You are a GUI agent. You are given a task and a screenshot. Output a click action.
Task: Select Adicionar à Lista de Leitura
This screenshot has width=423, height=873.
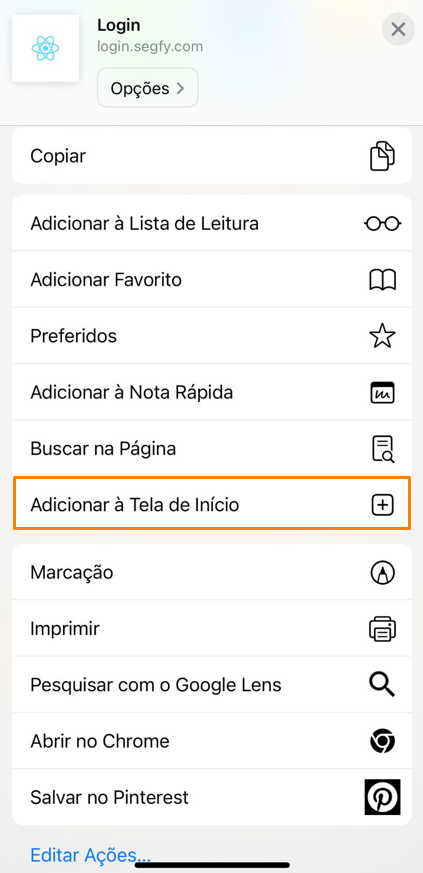click(x=212, y=223)
